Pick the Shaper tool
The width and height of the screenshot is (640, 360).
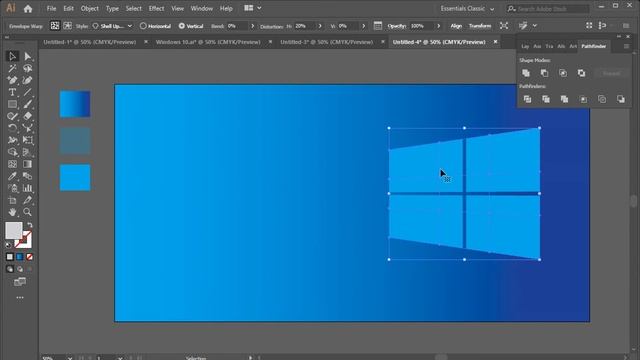coord(12,116)
